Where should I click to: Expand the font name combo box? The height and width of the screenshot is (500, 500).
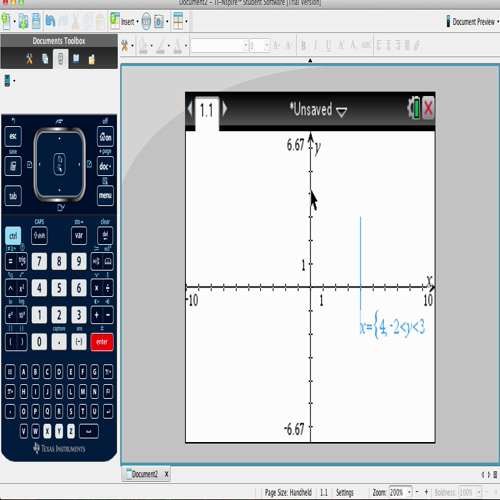click(246, 45)
